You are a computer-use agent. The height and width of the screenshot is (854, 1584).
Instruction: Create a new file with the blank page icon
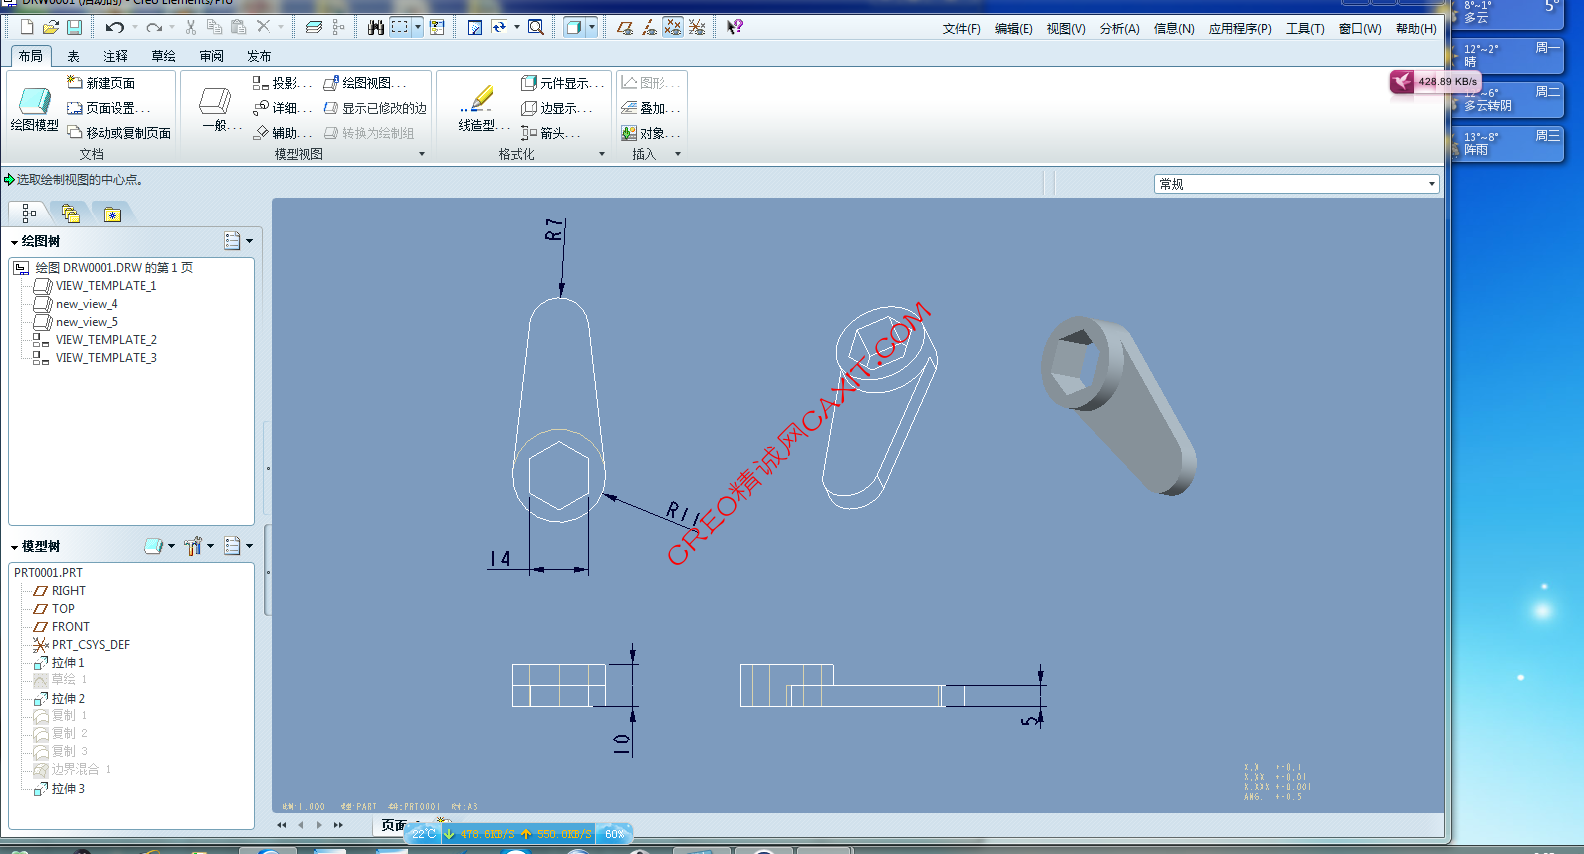click(27, 28)
